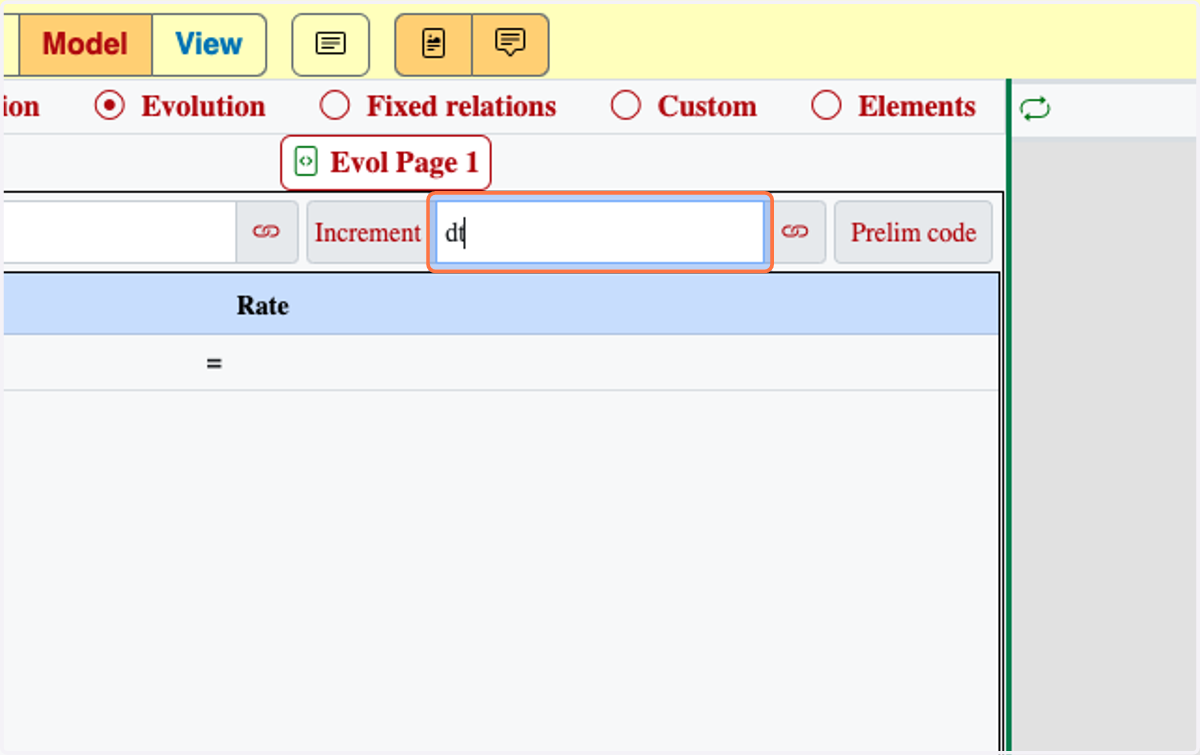Click the input field left of link icon

point(118,232)
